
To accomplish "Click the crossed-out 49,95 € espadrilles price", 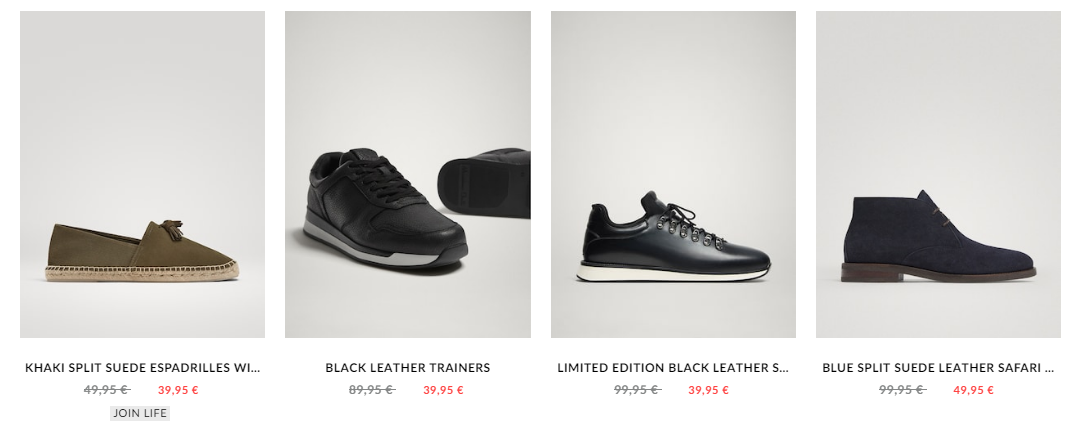I will click(107, 390).
